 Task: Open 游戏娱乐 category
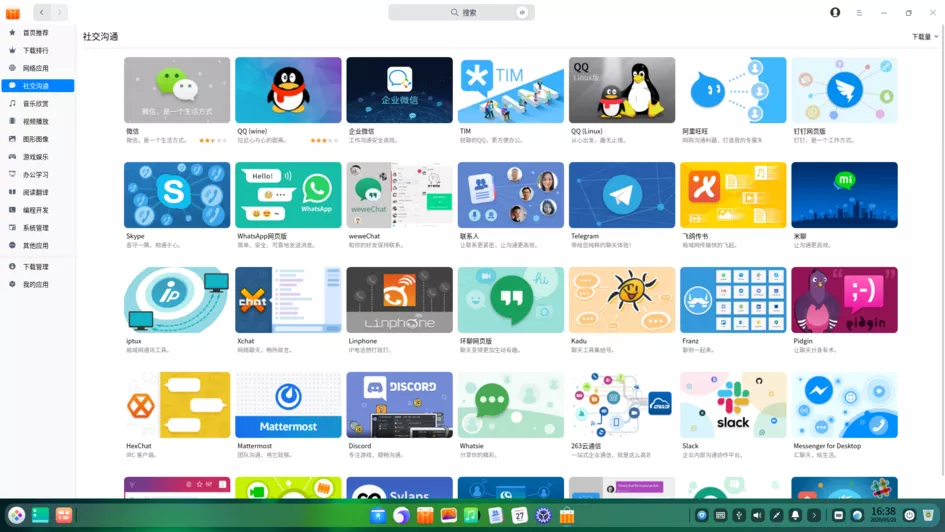[x=35, y=157]
